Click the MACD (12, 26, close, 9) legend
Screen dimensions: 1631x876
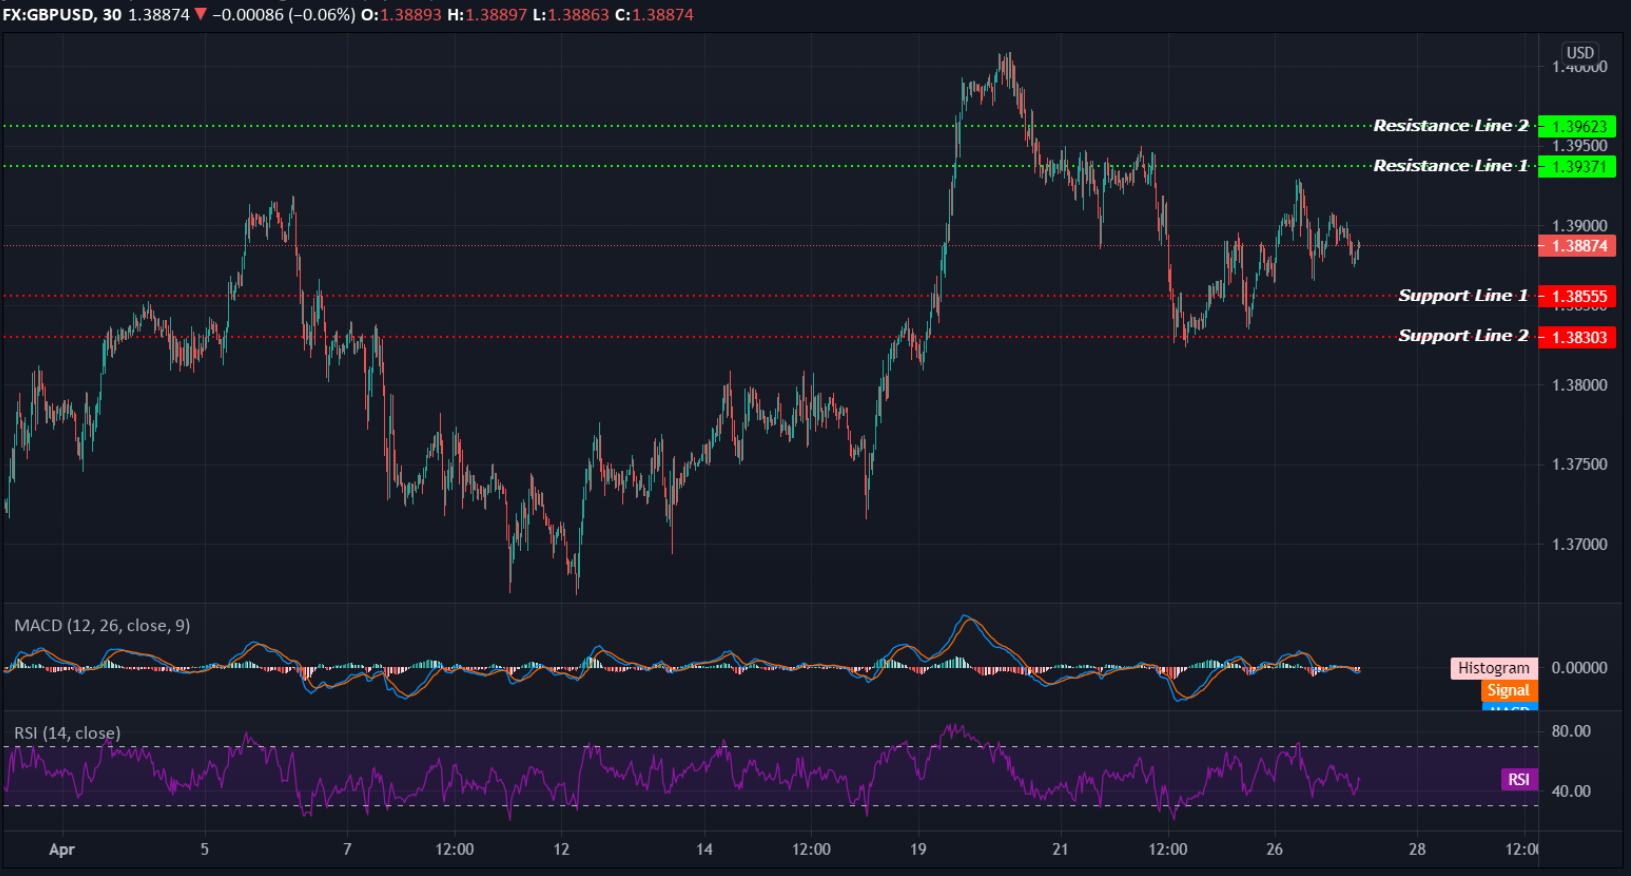click(x=102, y=626)
